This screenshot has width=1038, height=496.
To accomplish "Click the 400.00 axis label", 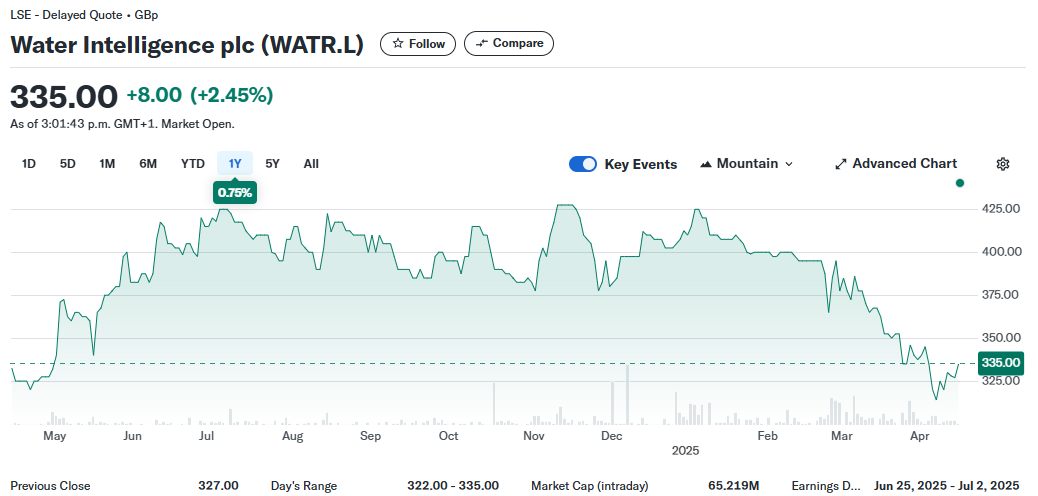I will (x=1002, y=252).
